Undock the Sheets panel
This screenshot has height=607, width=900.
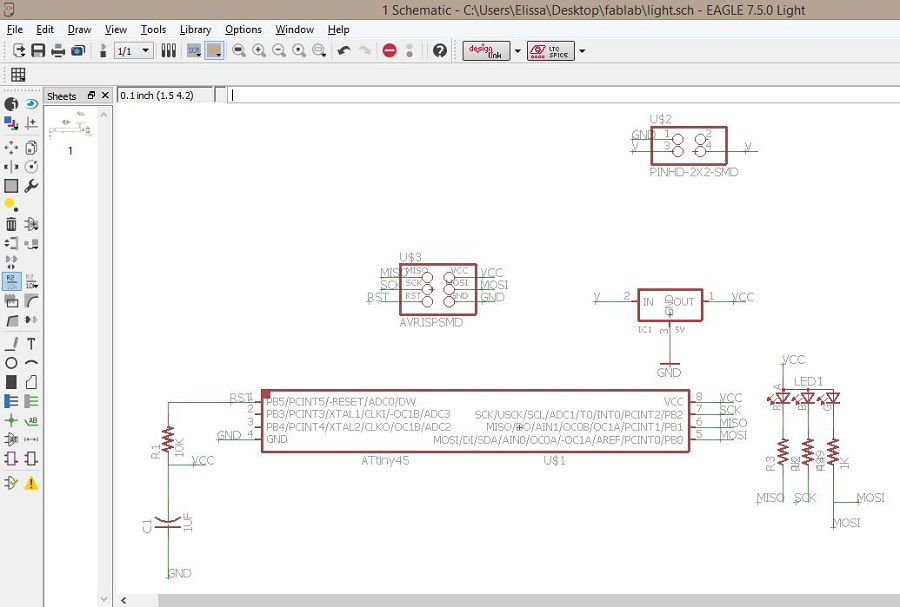pos(91,95)
